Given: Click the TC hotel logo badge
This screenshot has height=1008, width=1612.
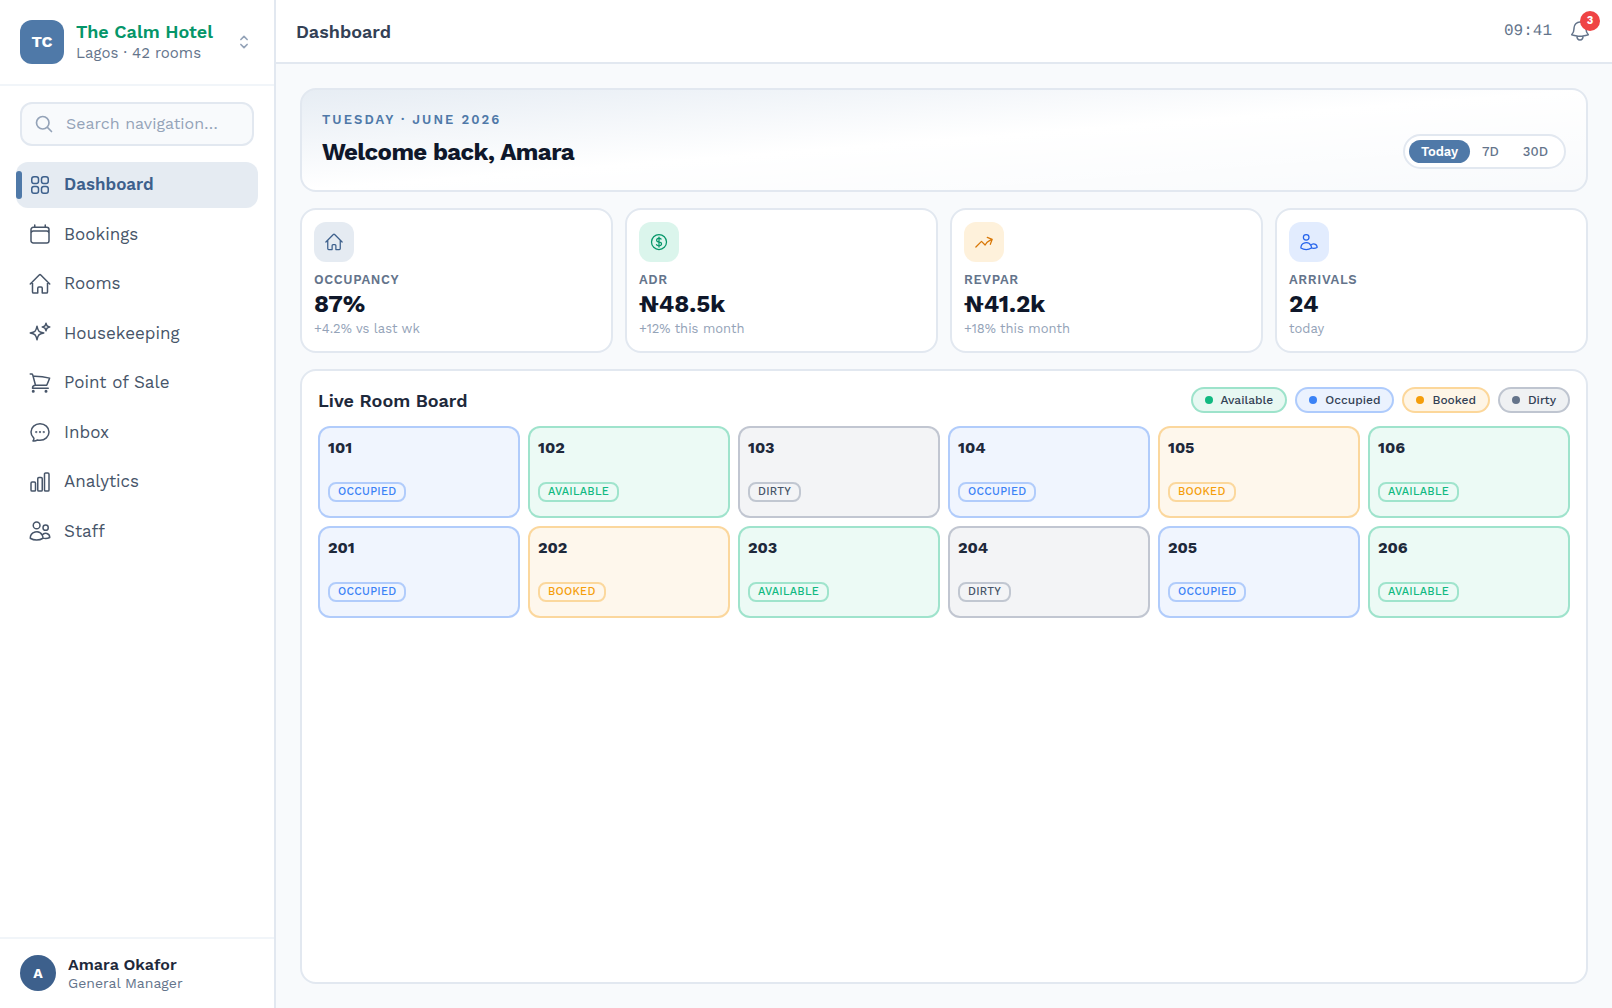Looking at the screenshot, I should click(x=42, y=42).
